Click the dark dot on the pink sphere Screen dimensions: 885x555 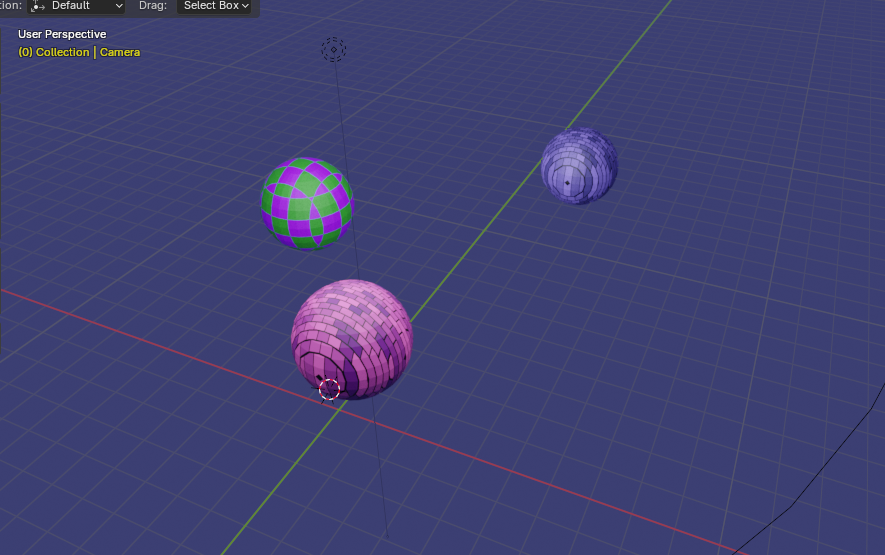(x=320, y=377)
